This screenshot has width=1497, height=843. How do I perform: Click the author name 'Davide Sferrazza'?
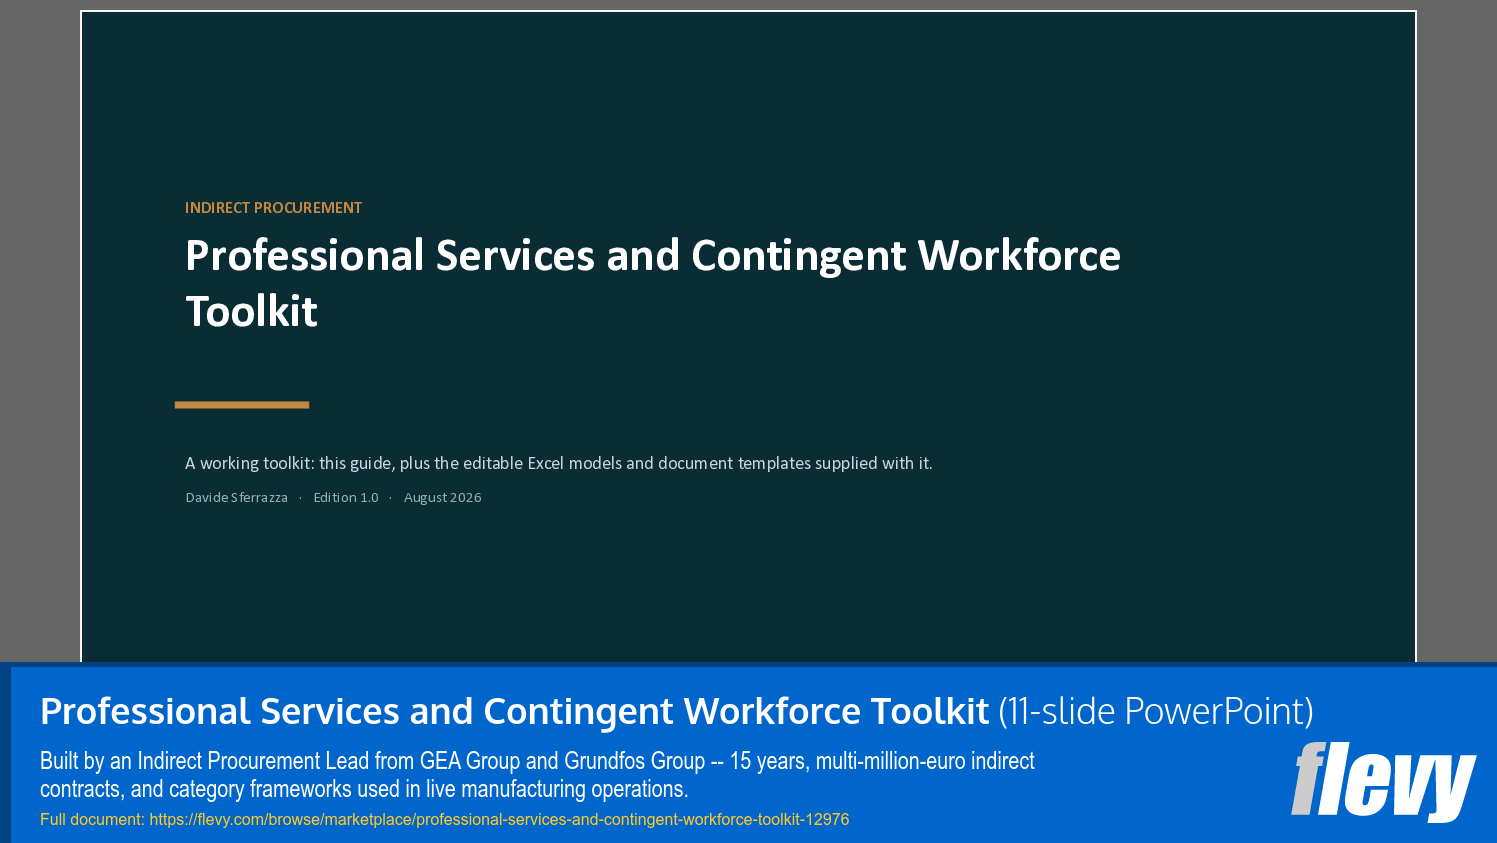236,497
